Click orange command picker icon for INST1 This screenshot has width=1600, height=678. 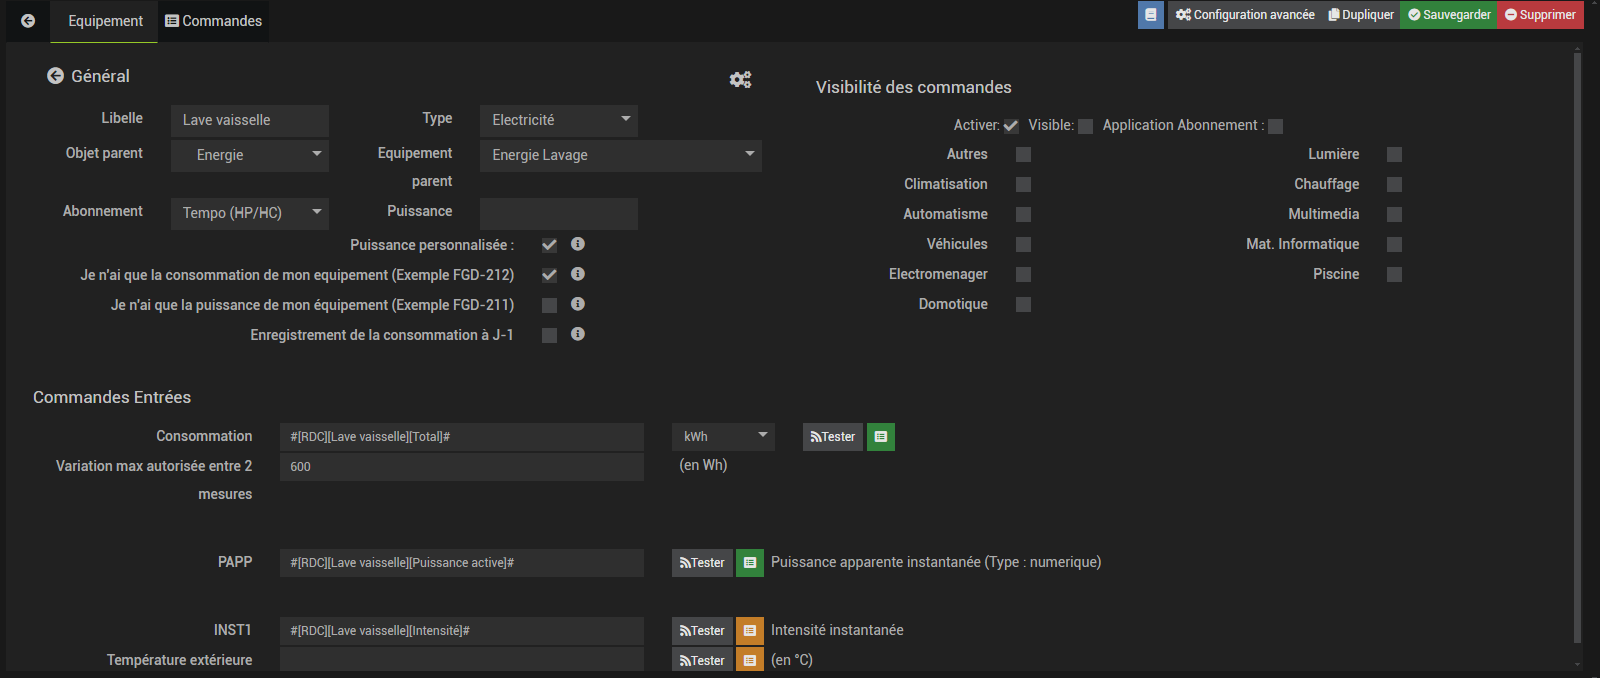750,631
